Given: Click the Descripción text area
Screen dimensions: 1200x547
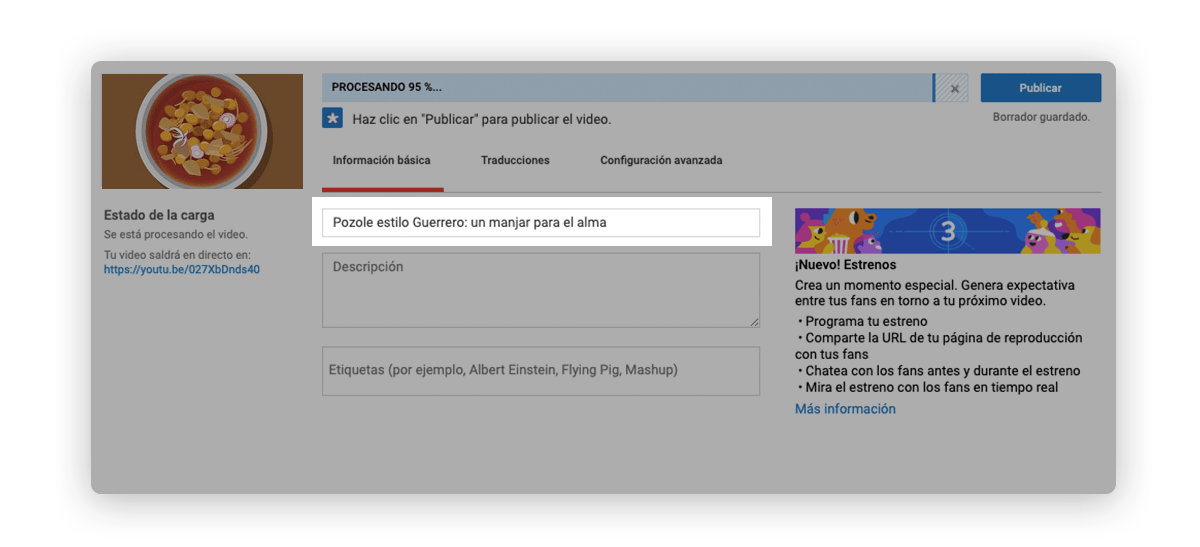Looking at the screenshot, I should pos(541,290).
